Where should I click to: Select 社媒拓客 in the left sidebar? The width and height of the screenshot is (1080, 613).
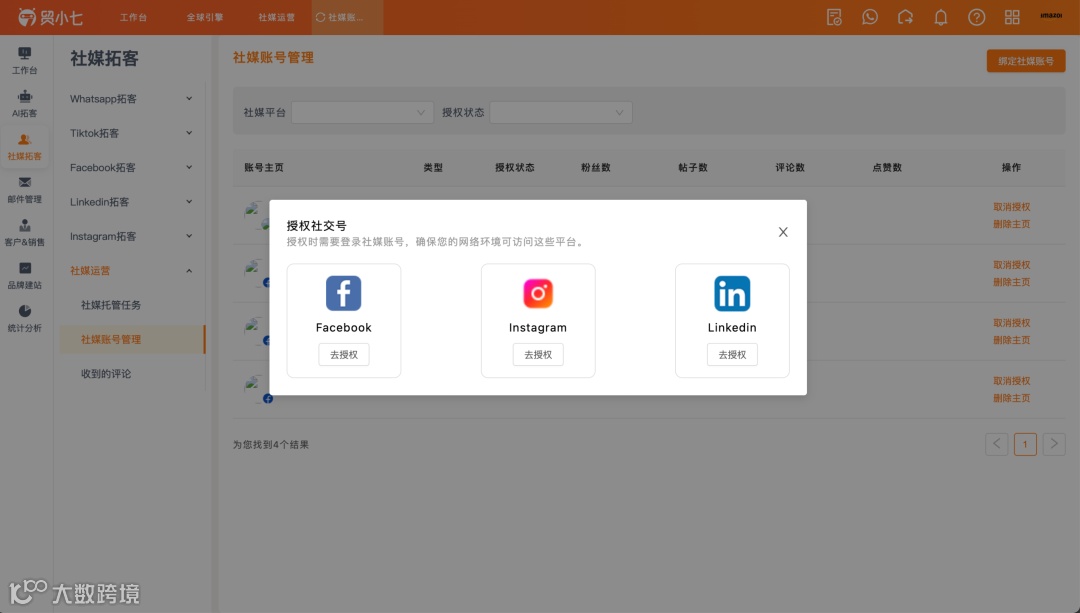tap(25, 147)
